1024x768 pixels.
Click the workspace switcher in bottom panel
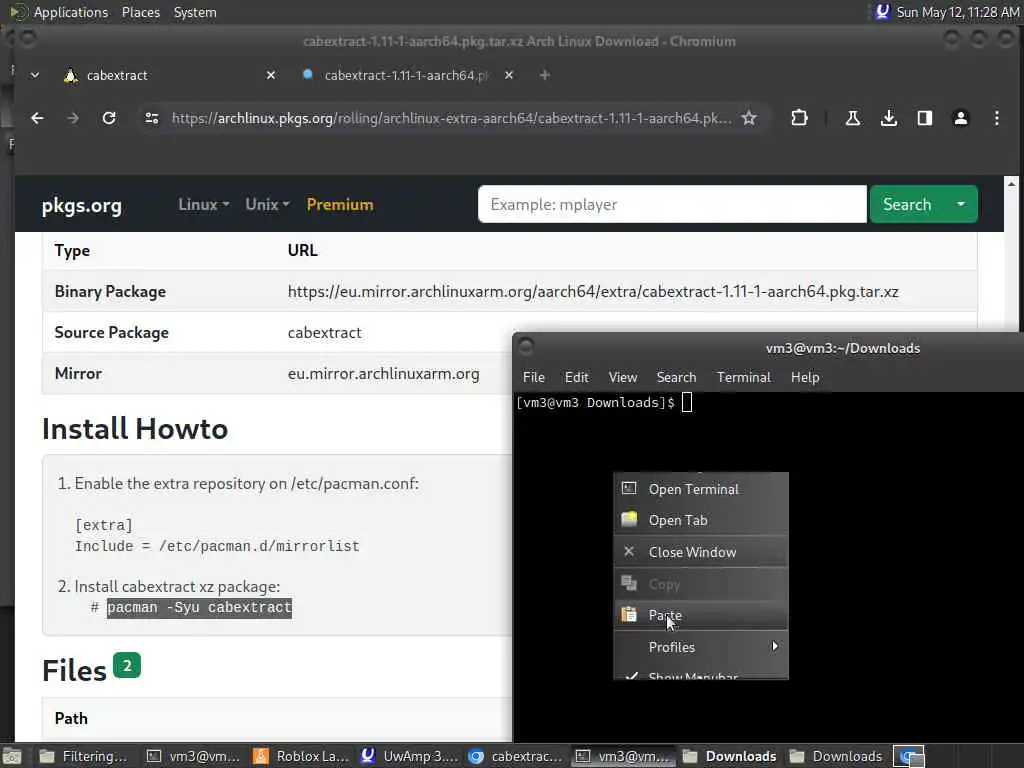(x=908, y=757)
